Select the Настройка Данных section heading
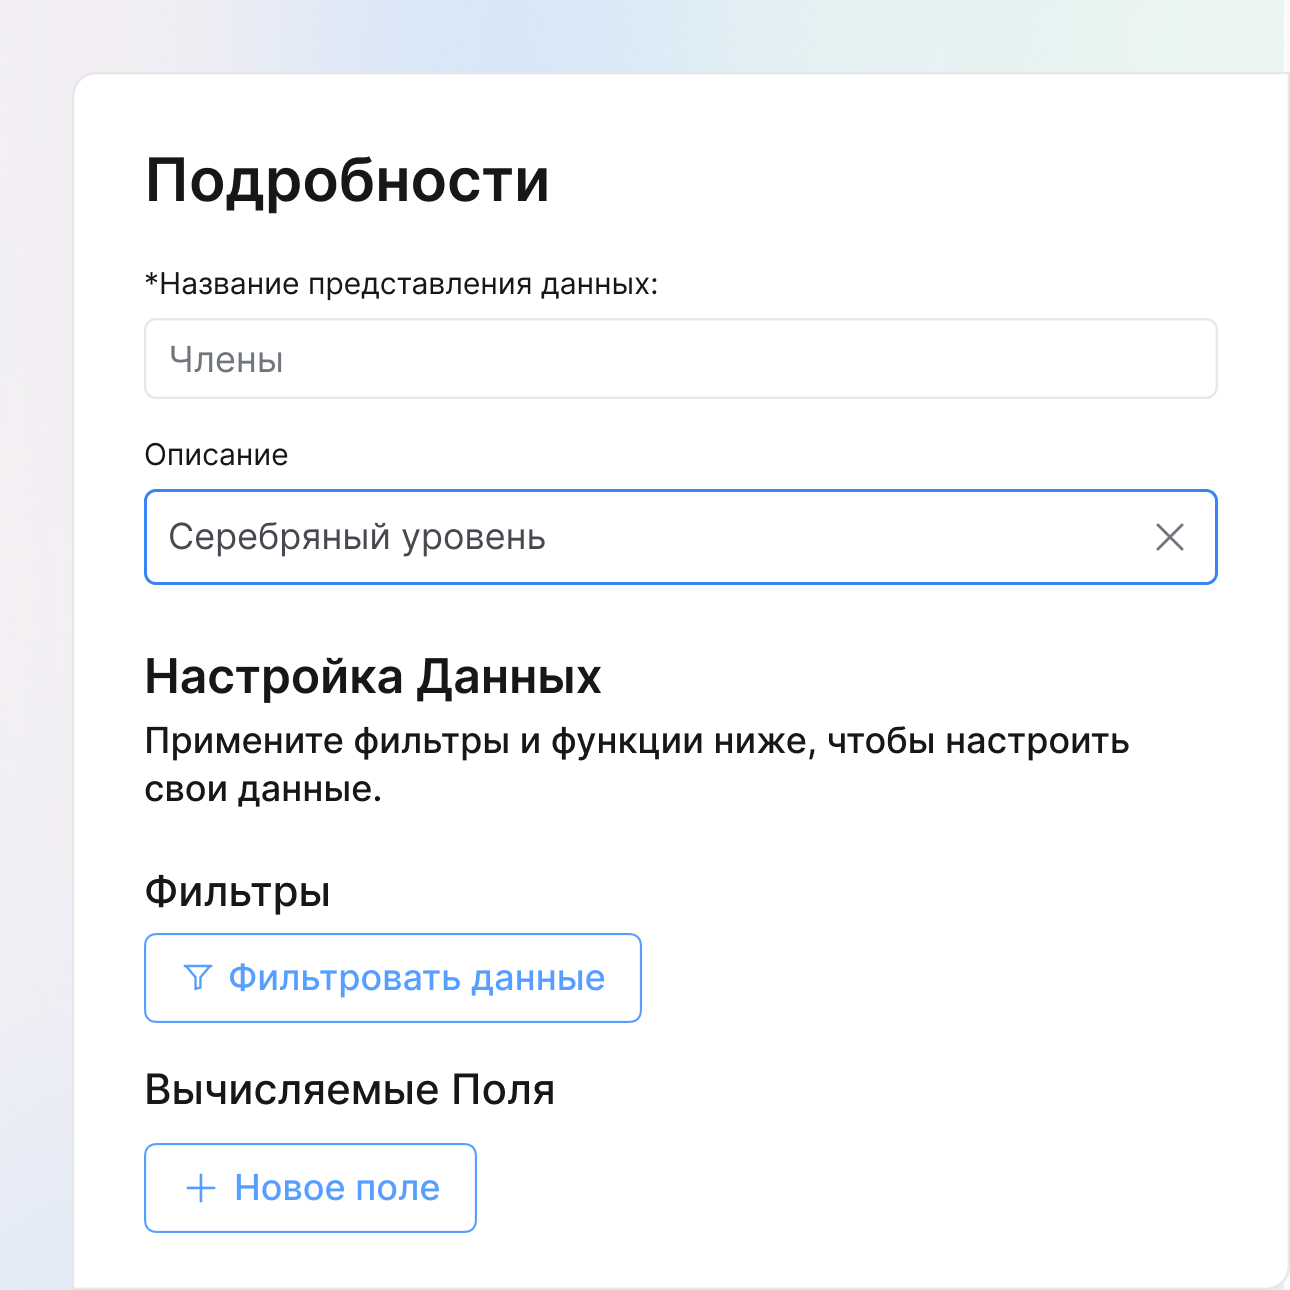 point(373,677)
